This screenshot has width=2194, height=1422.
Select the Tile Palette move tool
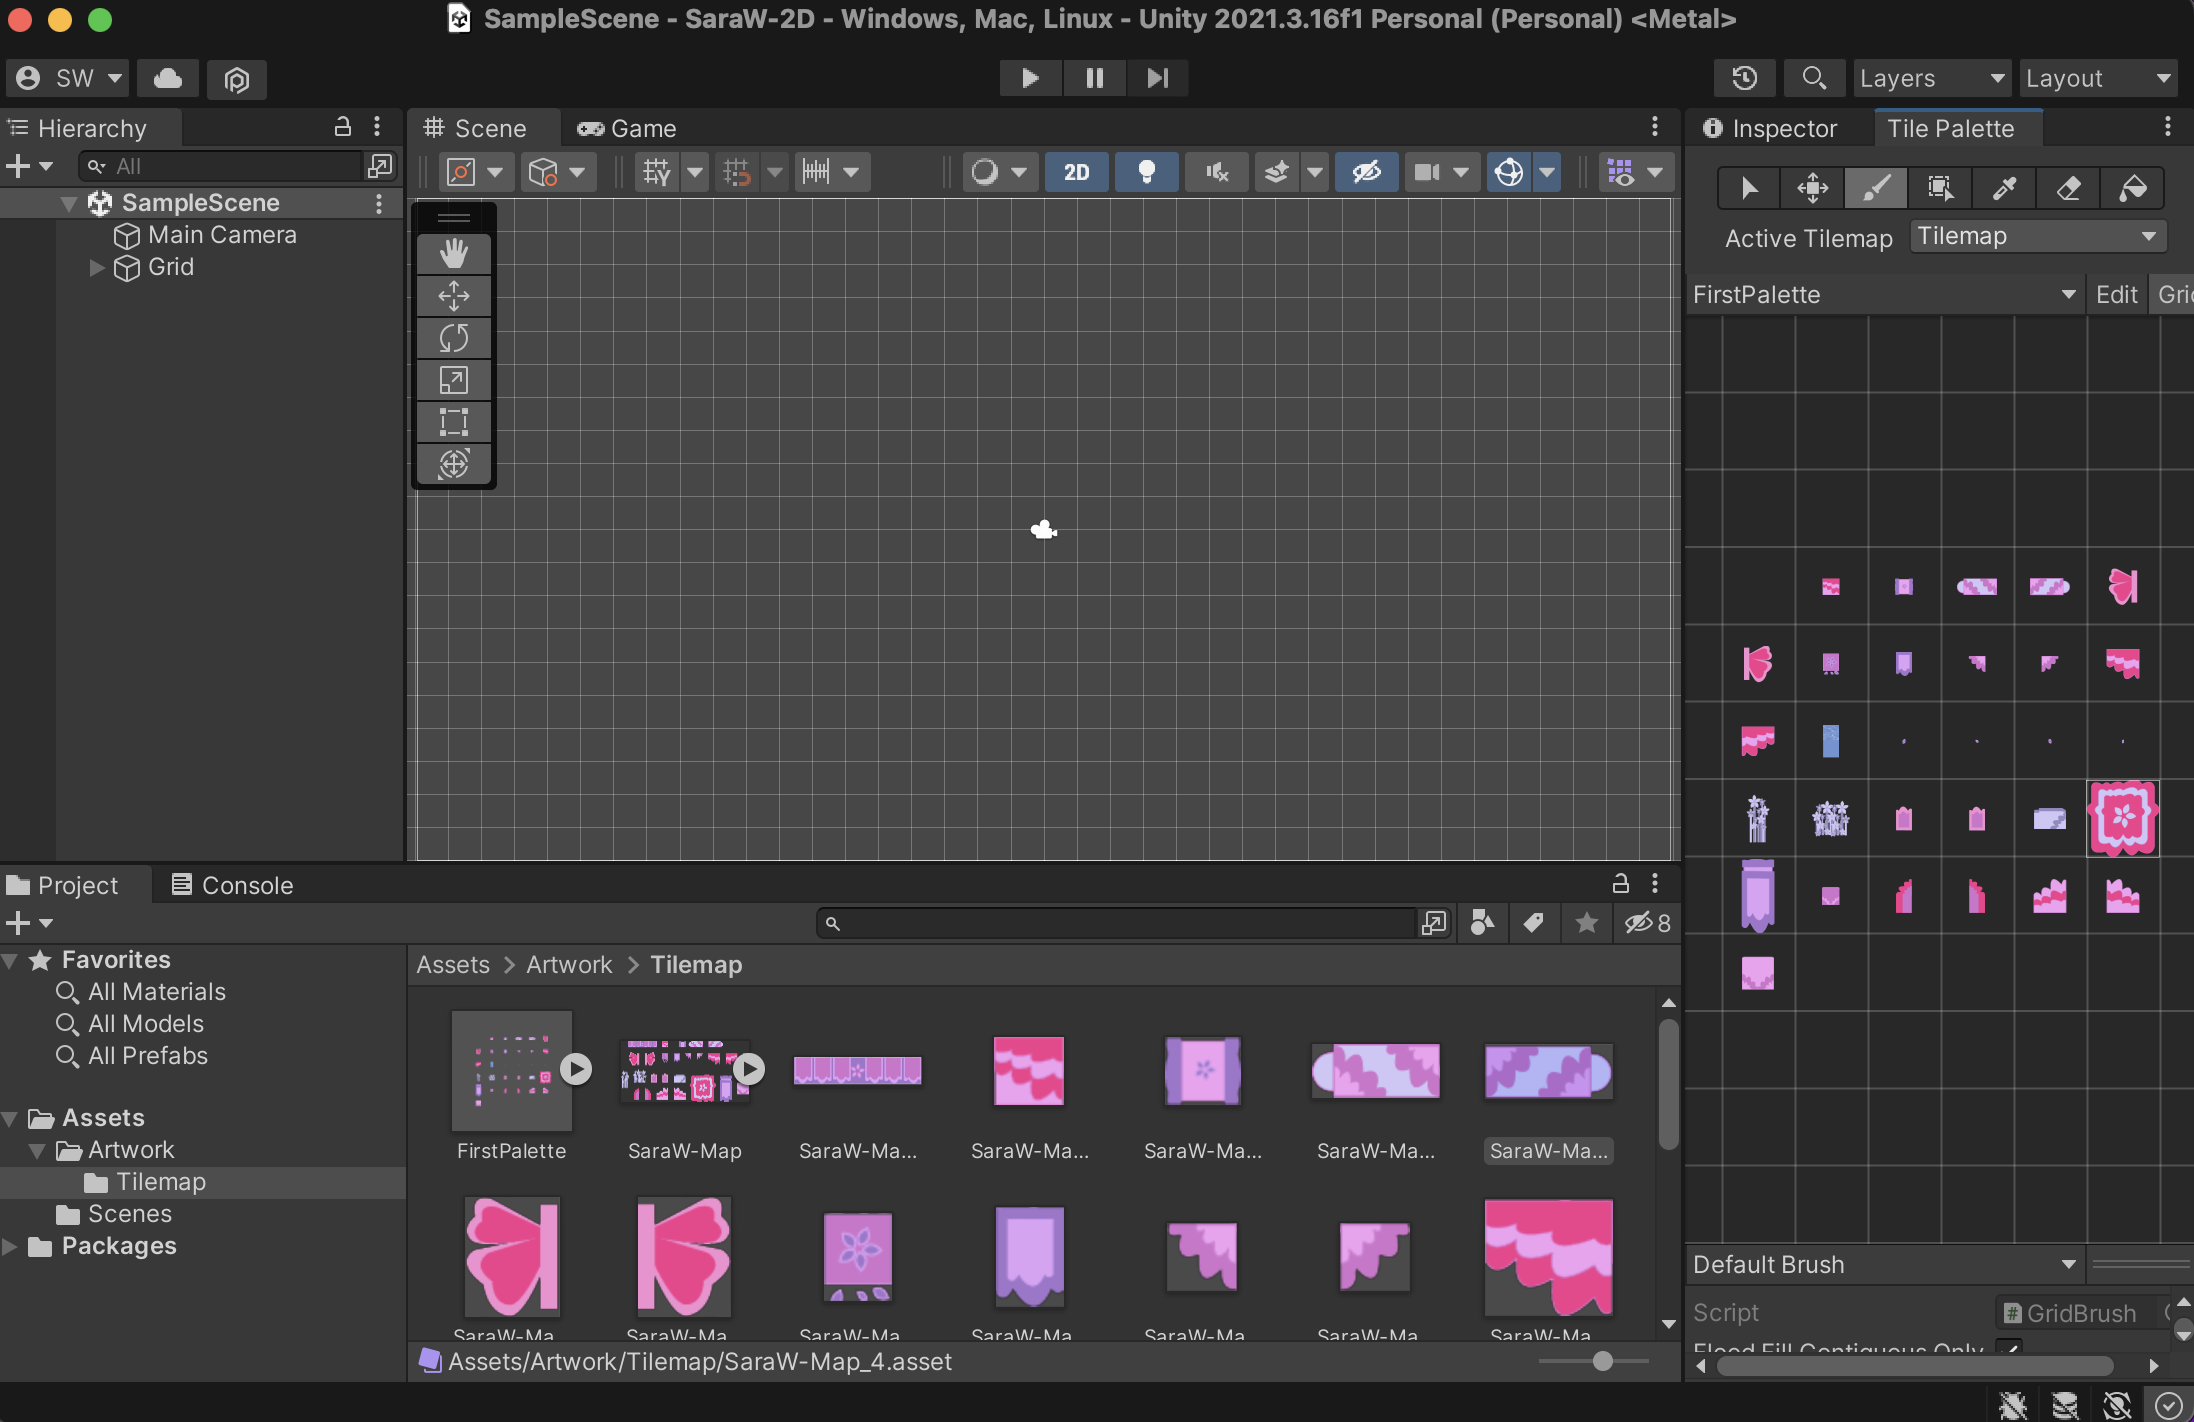(x=1813, y=188)
